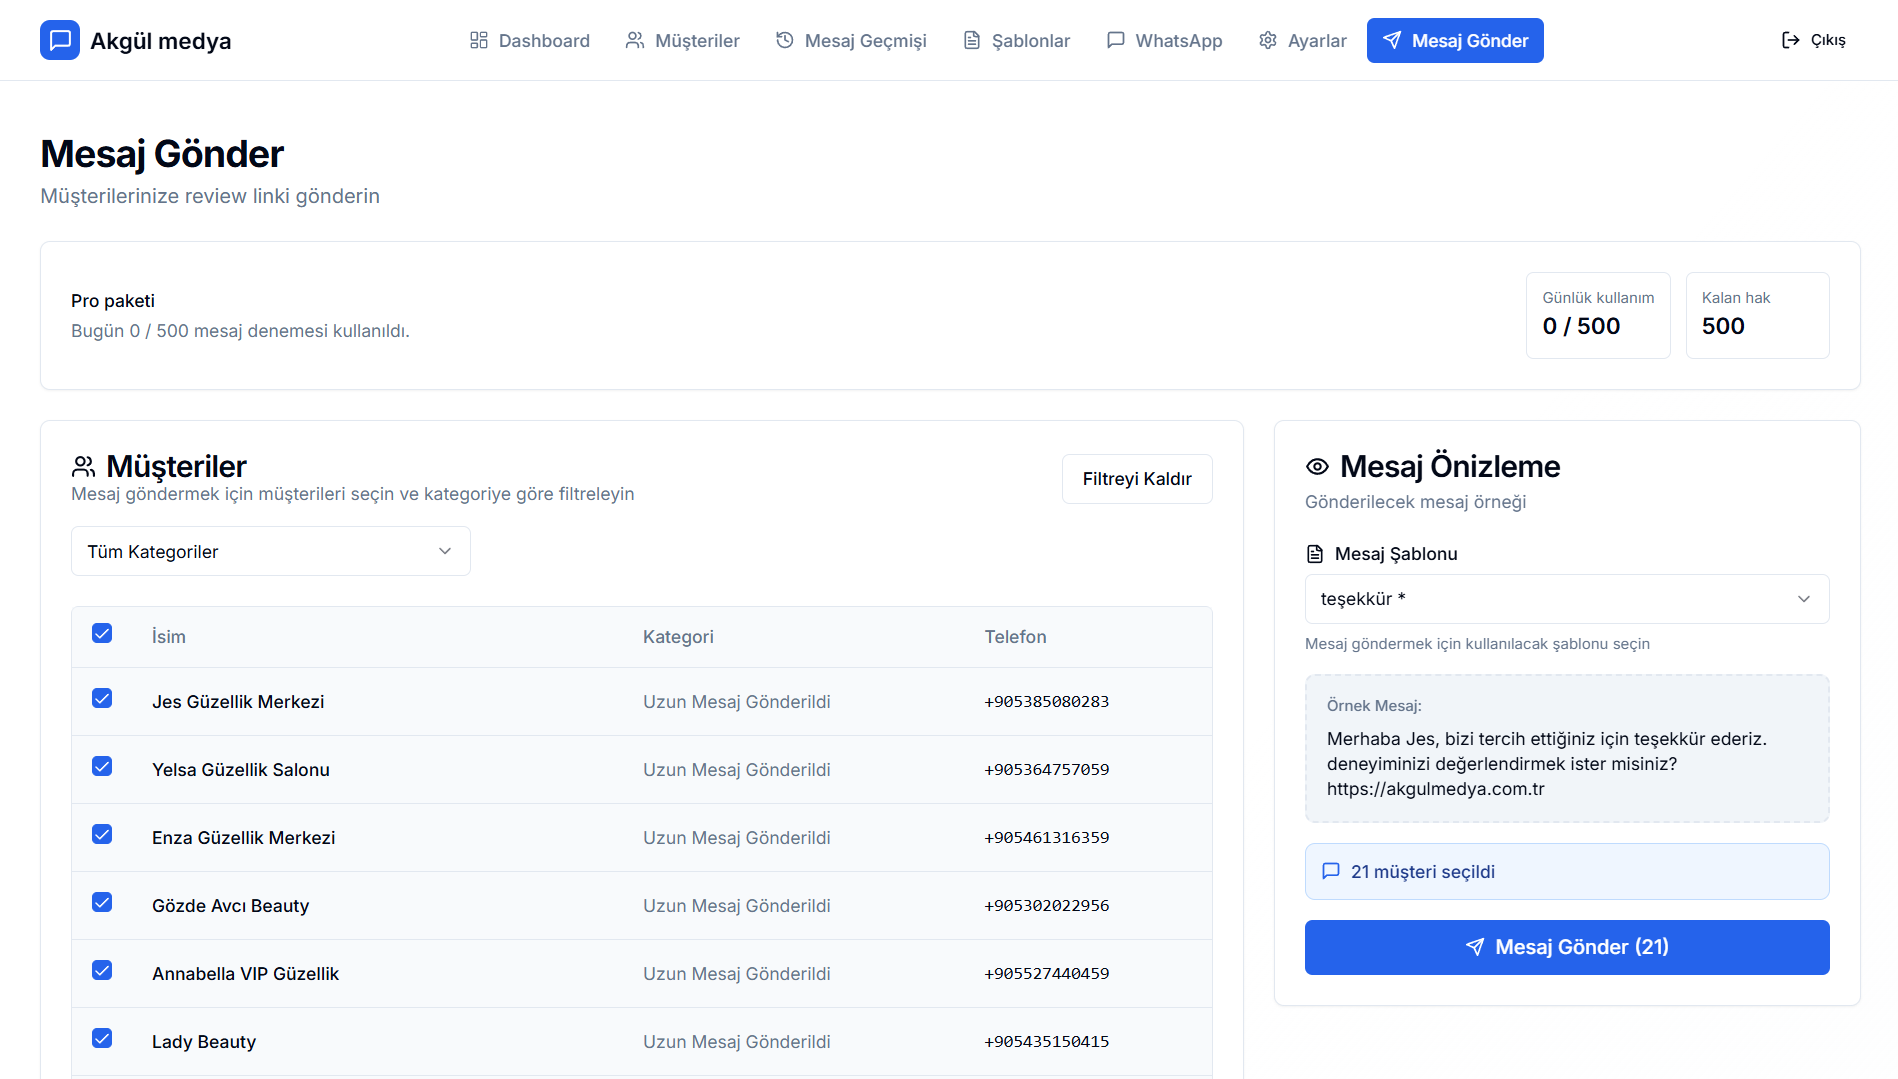This screenshot has height=1079, width=1898.
Task: Uncheck Gözde Avcı Beauty row checkbox
Action: [x=102, y=902]
